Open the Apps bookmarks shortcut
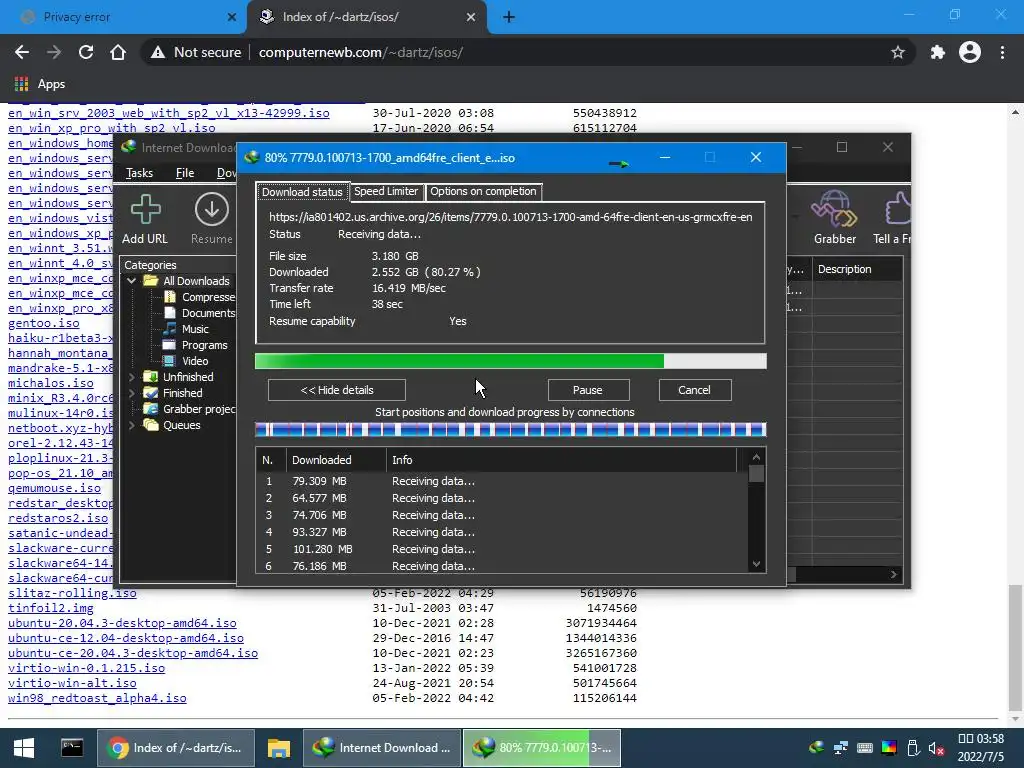The height and width of the screenshot is (768, 1024). (40, 84)
